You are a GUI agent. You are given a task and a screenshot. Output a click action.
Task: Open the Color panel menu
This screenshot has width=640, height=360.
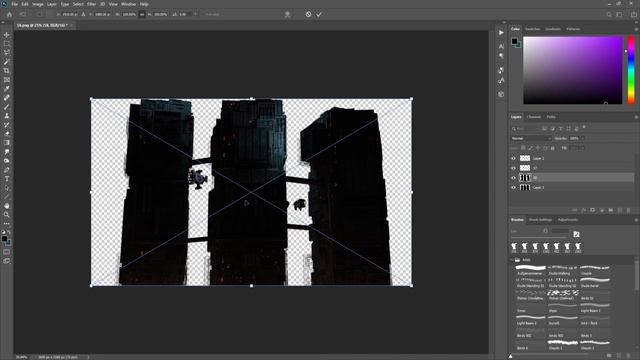click(x=636, y=29)
